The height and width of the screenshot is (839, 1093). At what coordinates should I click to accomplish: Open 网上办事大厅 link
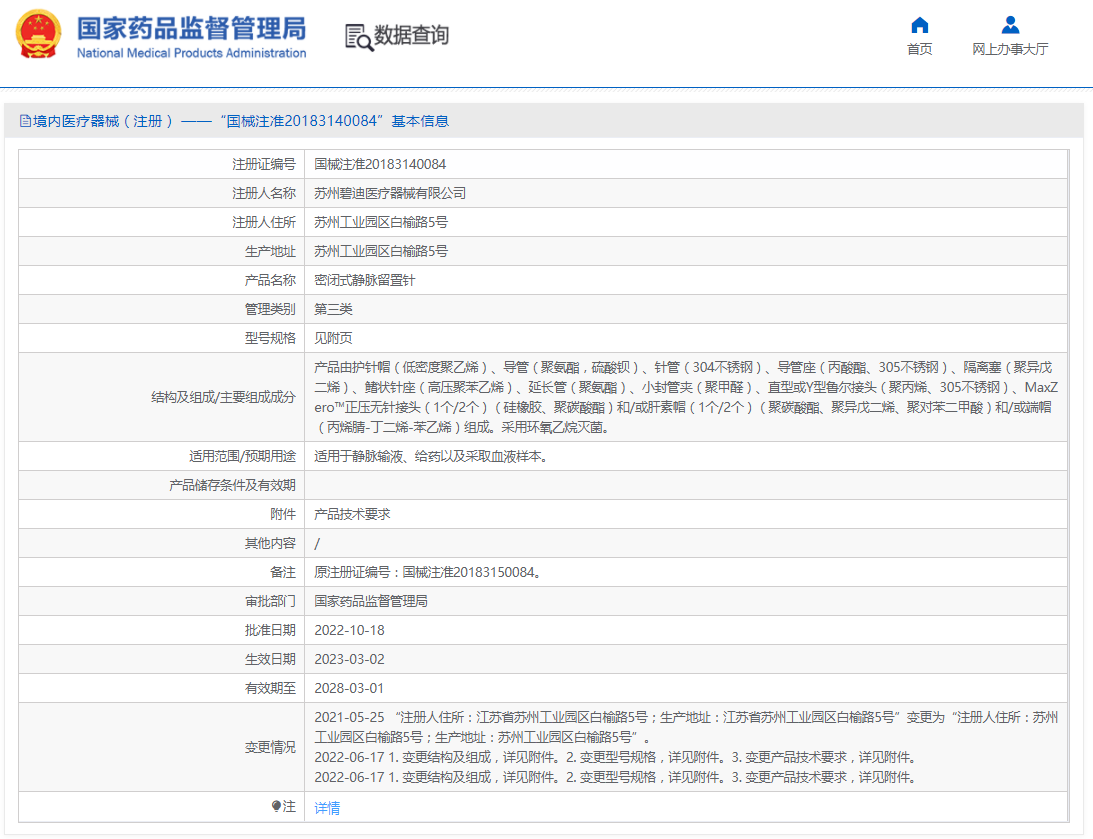coord(1010,49)
